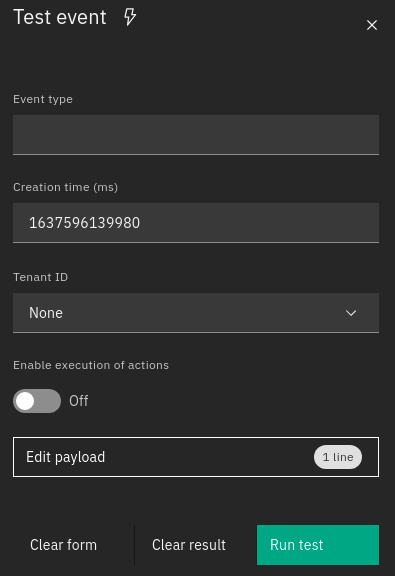The width and height of the screenshot is (395, 576).
Task: Open the Edit payload editor
Action: point(196,457)
